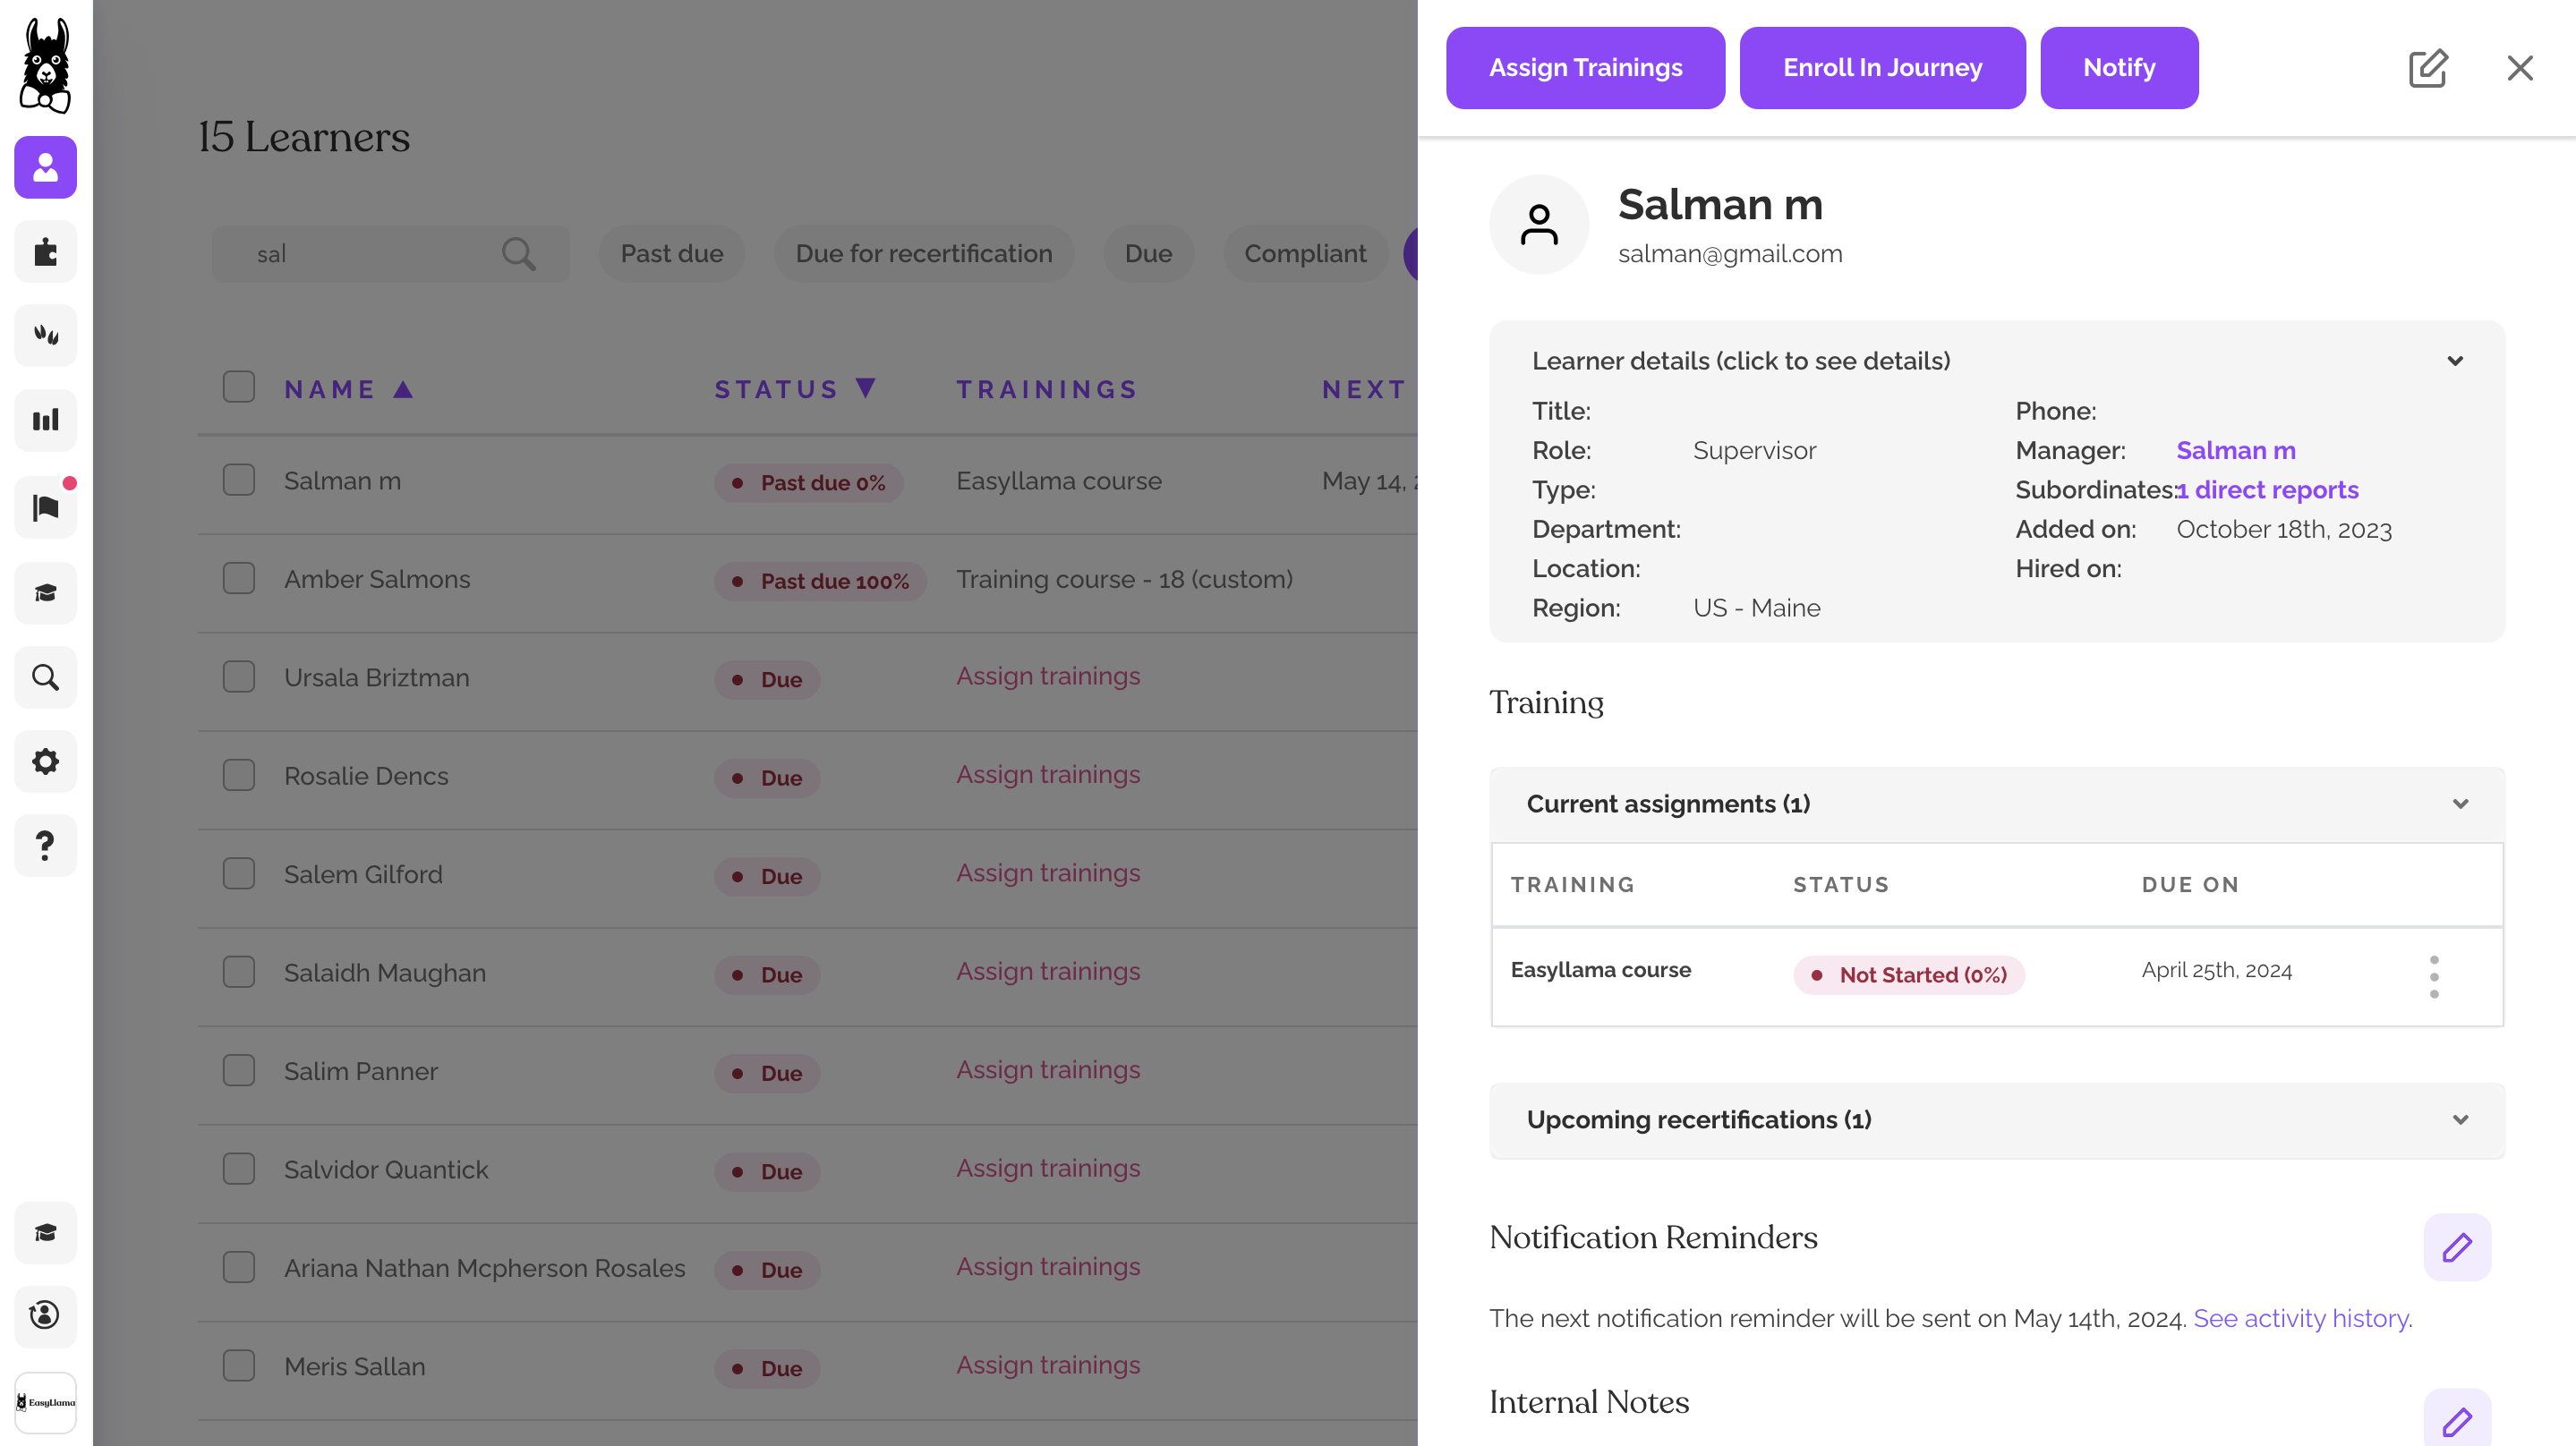Open the Learners sidebar icon

[x=45, y=167]
